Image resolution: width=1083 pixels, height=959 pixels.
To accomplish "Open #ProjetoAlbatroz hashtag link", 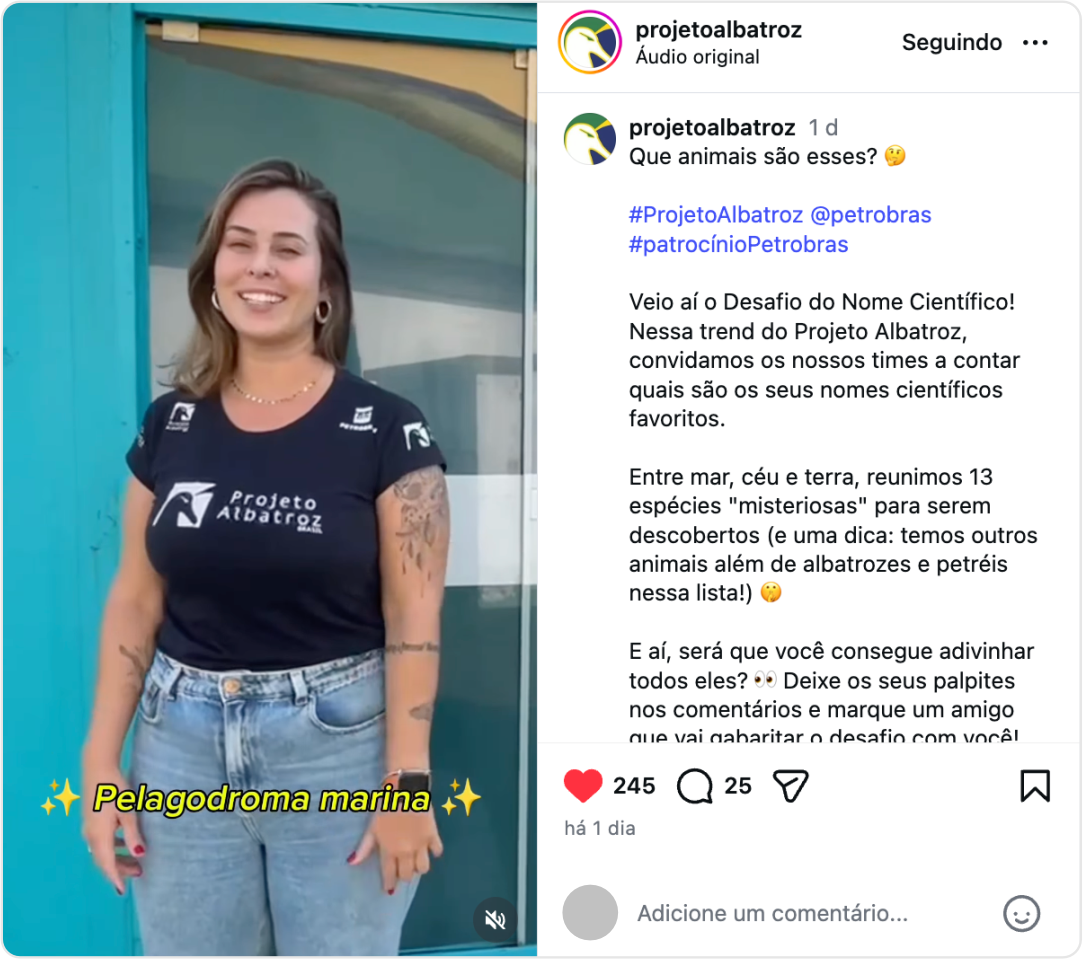I will point(716,215).
